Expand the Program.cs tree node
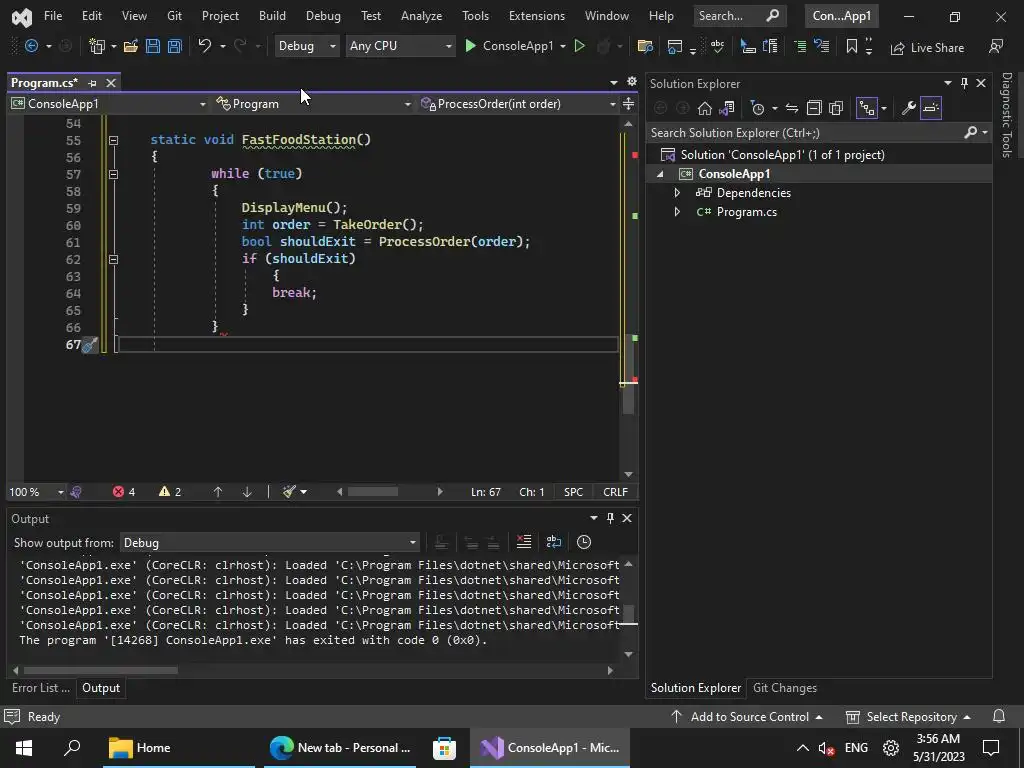Screen dimensions: 1024x768 [677, 212]
